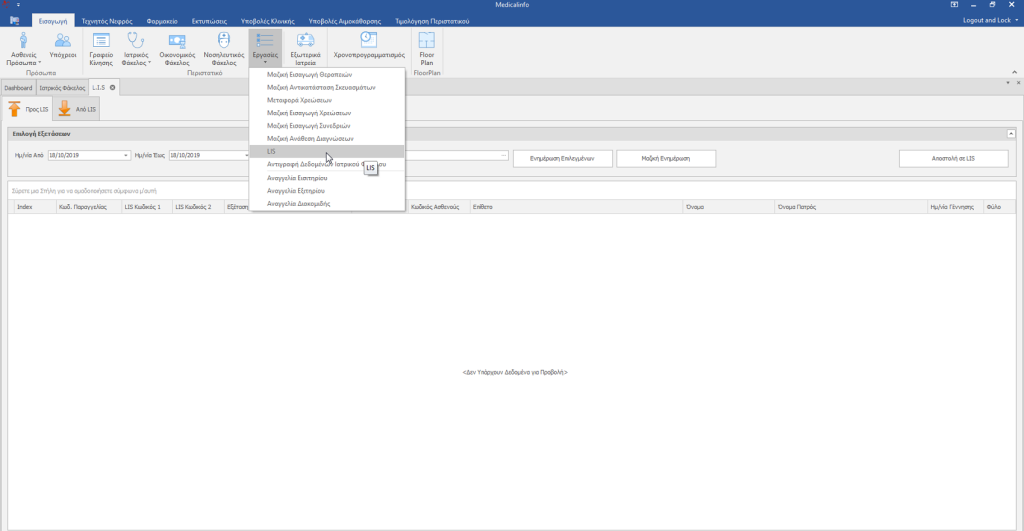The image size is (1024, 531).
Task: Click the Εξωτερικά Ιατρεία ambulance icon
Action: [305, 42]
